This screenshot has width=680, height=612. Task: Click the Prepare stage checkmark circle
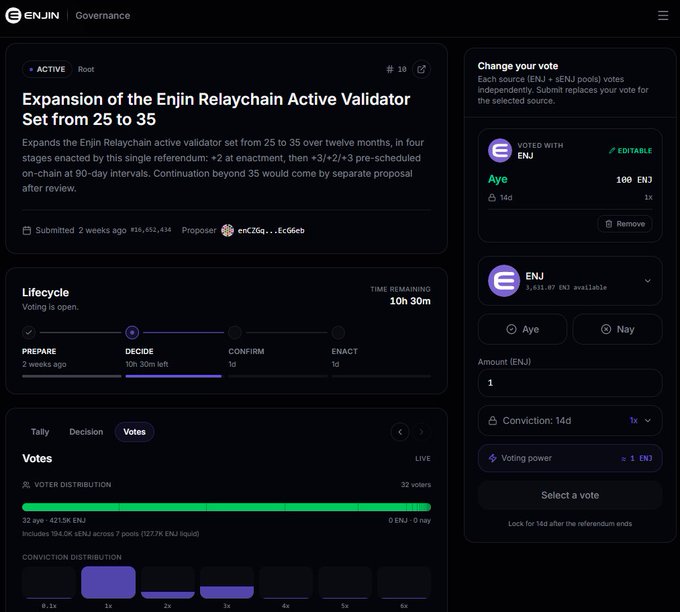click(29, 333)
